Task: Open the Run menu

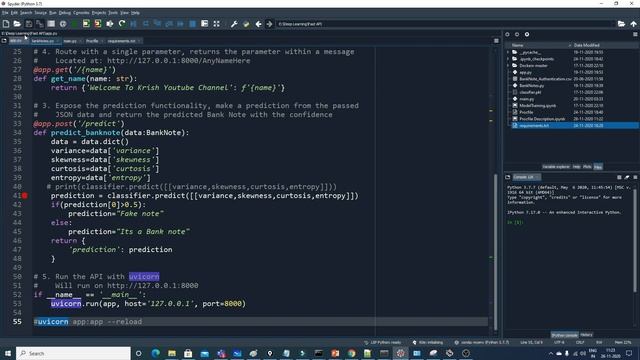Action: pos(53,13)
